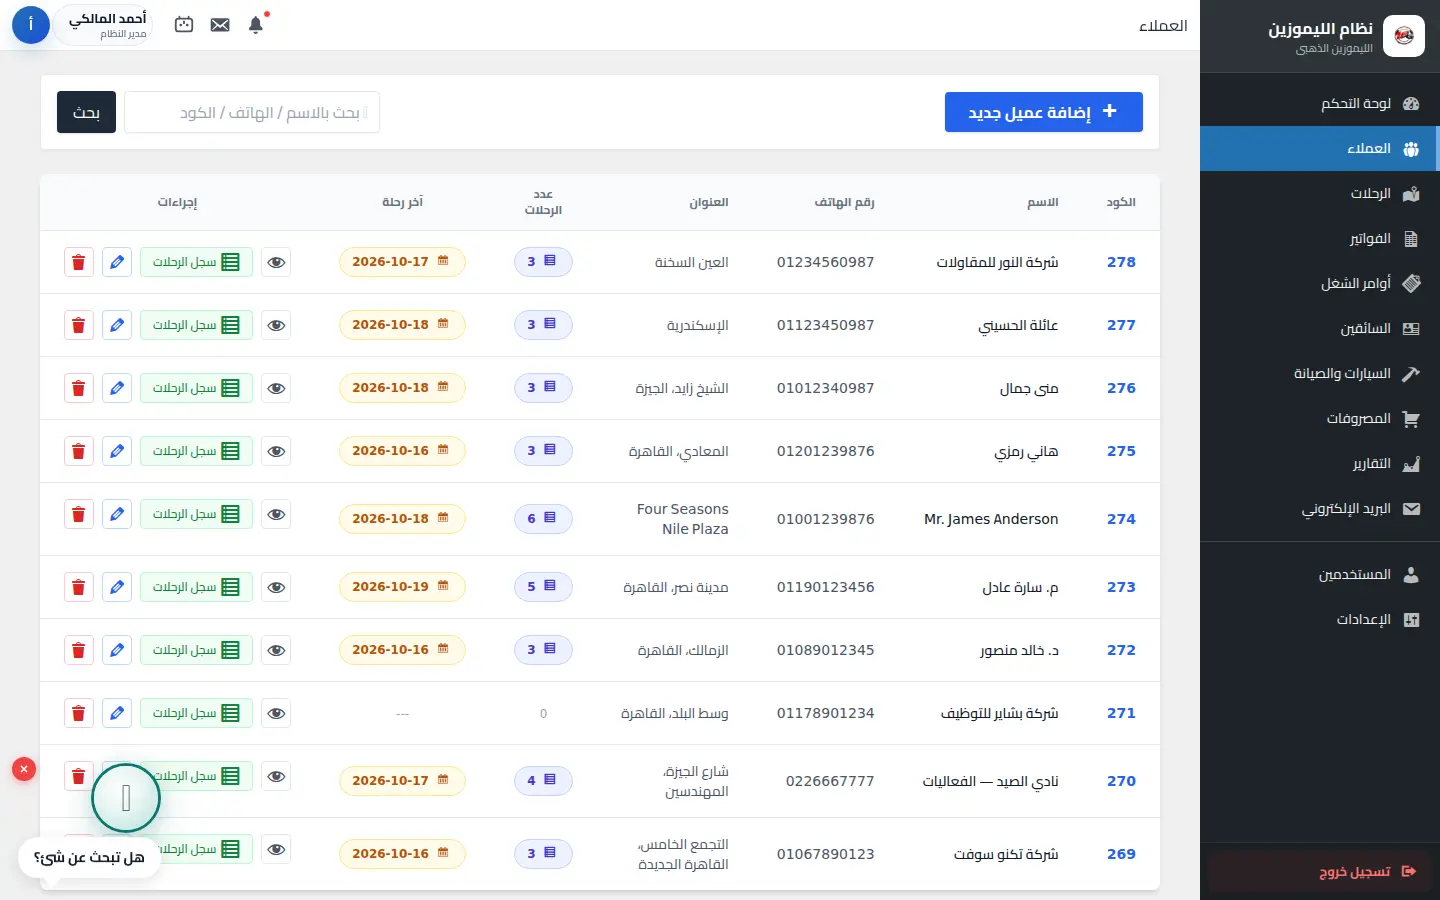This screenshot has height=900, width=1440.
Task: Click last trip date 2026-10-19 badge
Action: (402, 586)
